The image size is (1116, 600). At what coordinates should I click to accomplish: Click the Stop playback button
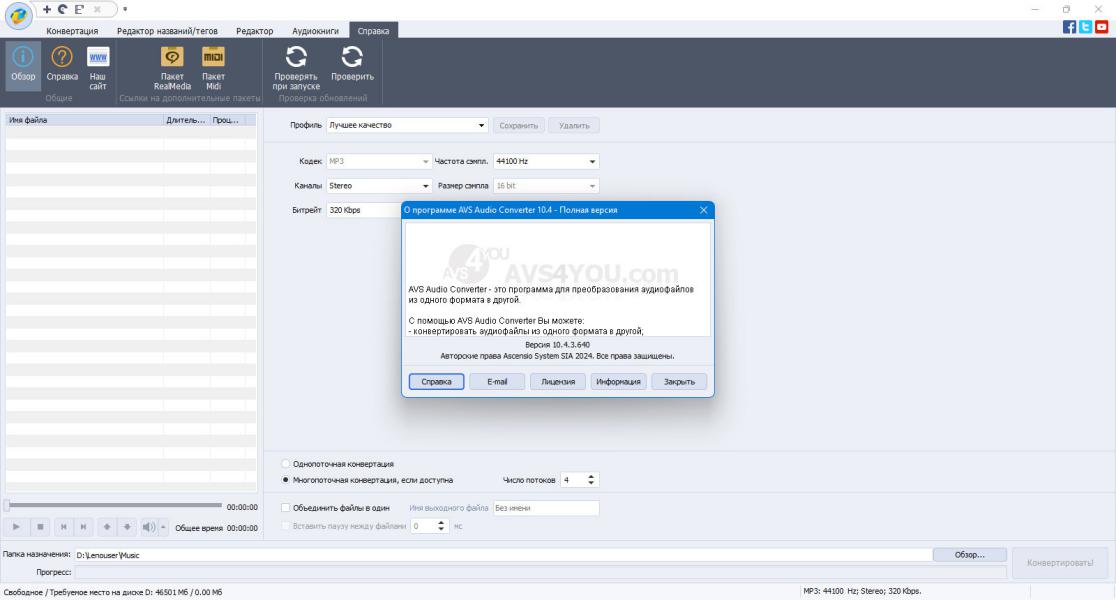click(x=41, y=527)
